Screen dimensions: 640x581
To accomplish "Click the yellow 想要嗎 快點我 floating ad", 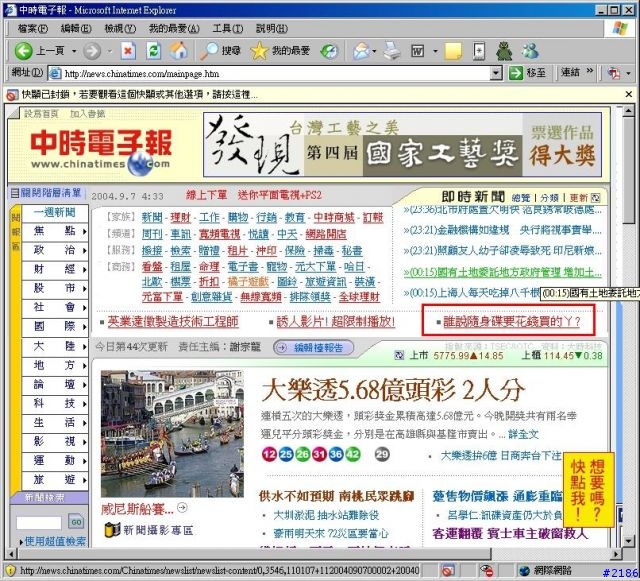I will (588, 490).
